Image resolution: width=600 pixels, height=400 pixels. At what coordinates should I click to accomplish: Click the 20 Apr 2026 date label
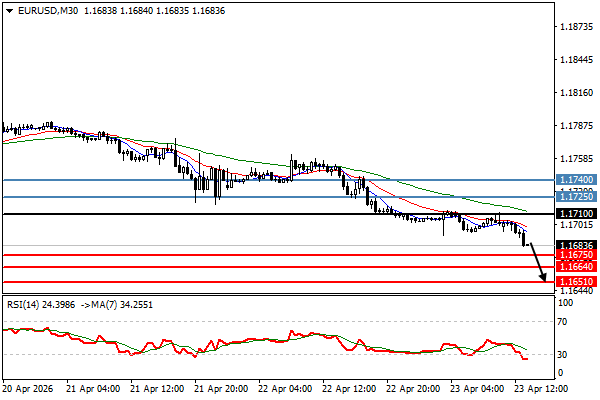click(x=28, y=388)
